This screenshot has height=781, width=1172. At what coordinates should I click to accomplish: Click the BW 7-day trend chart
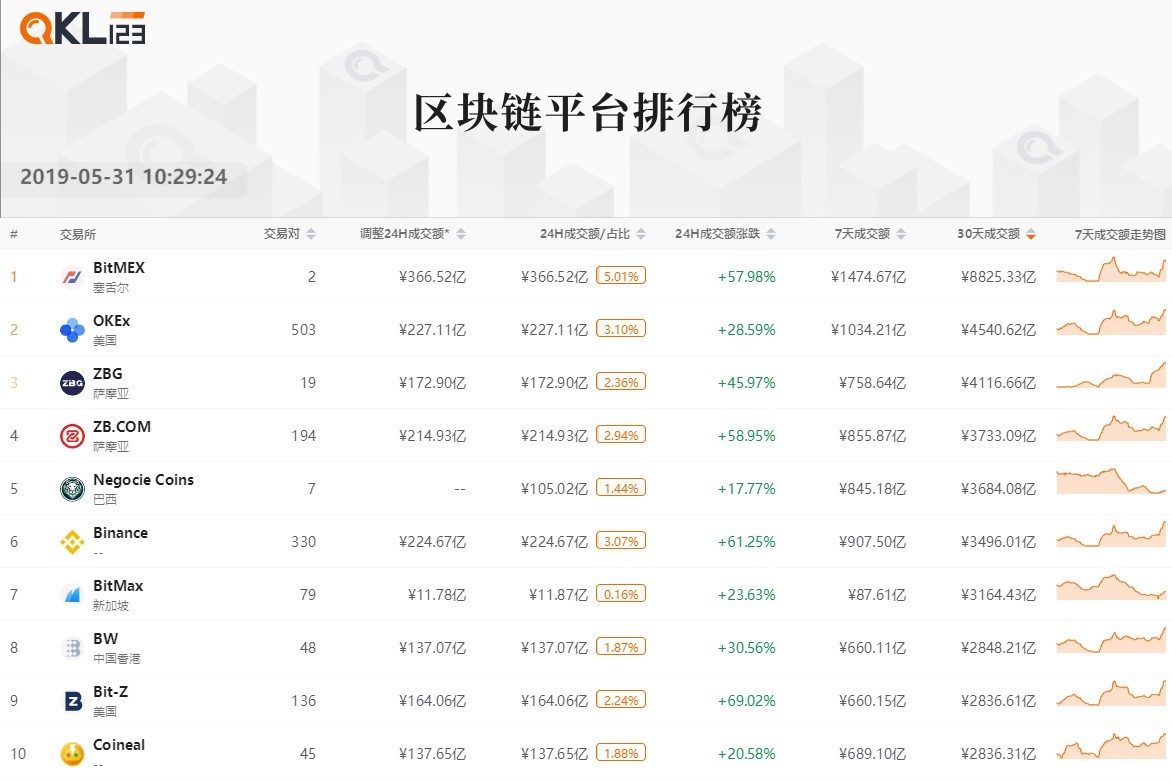[1111, 640]
